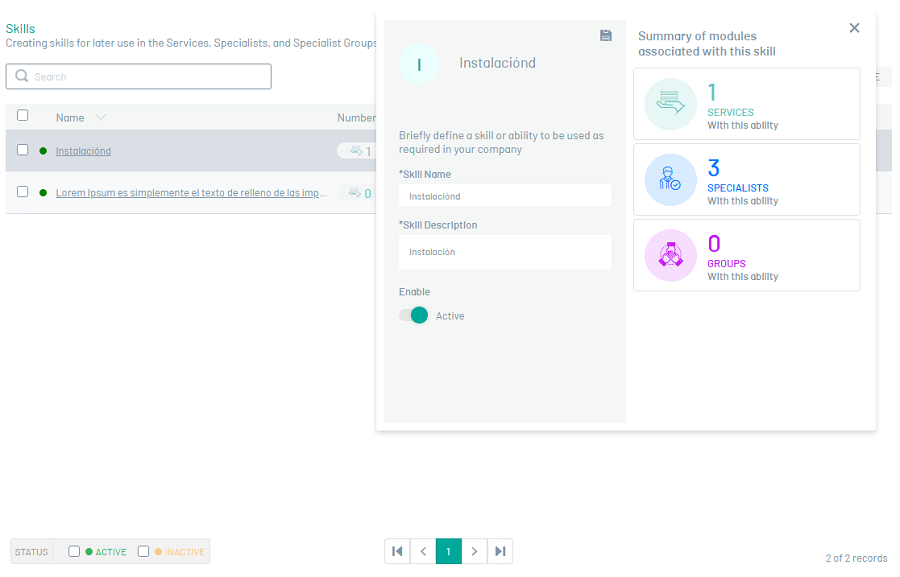Click the save disk icon in skill panel
The width and height of the screenshot is (900, 577).
point(606,36)
